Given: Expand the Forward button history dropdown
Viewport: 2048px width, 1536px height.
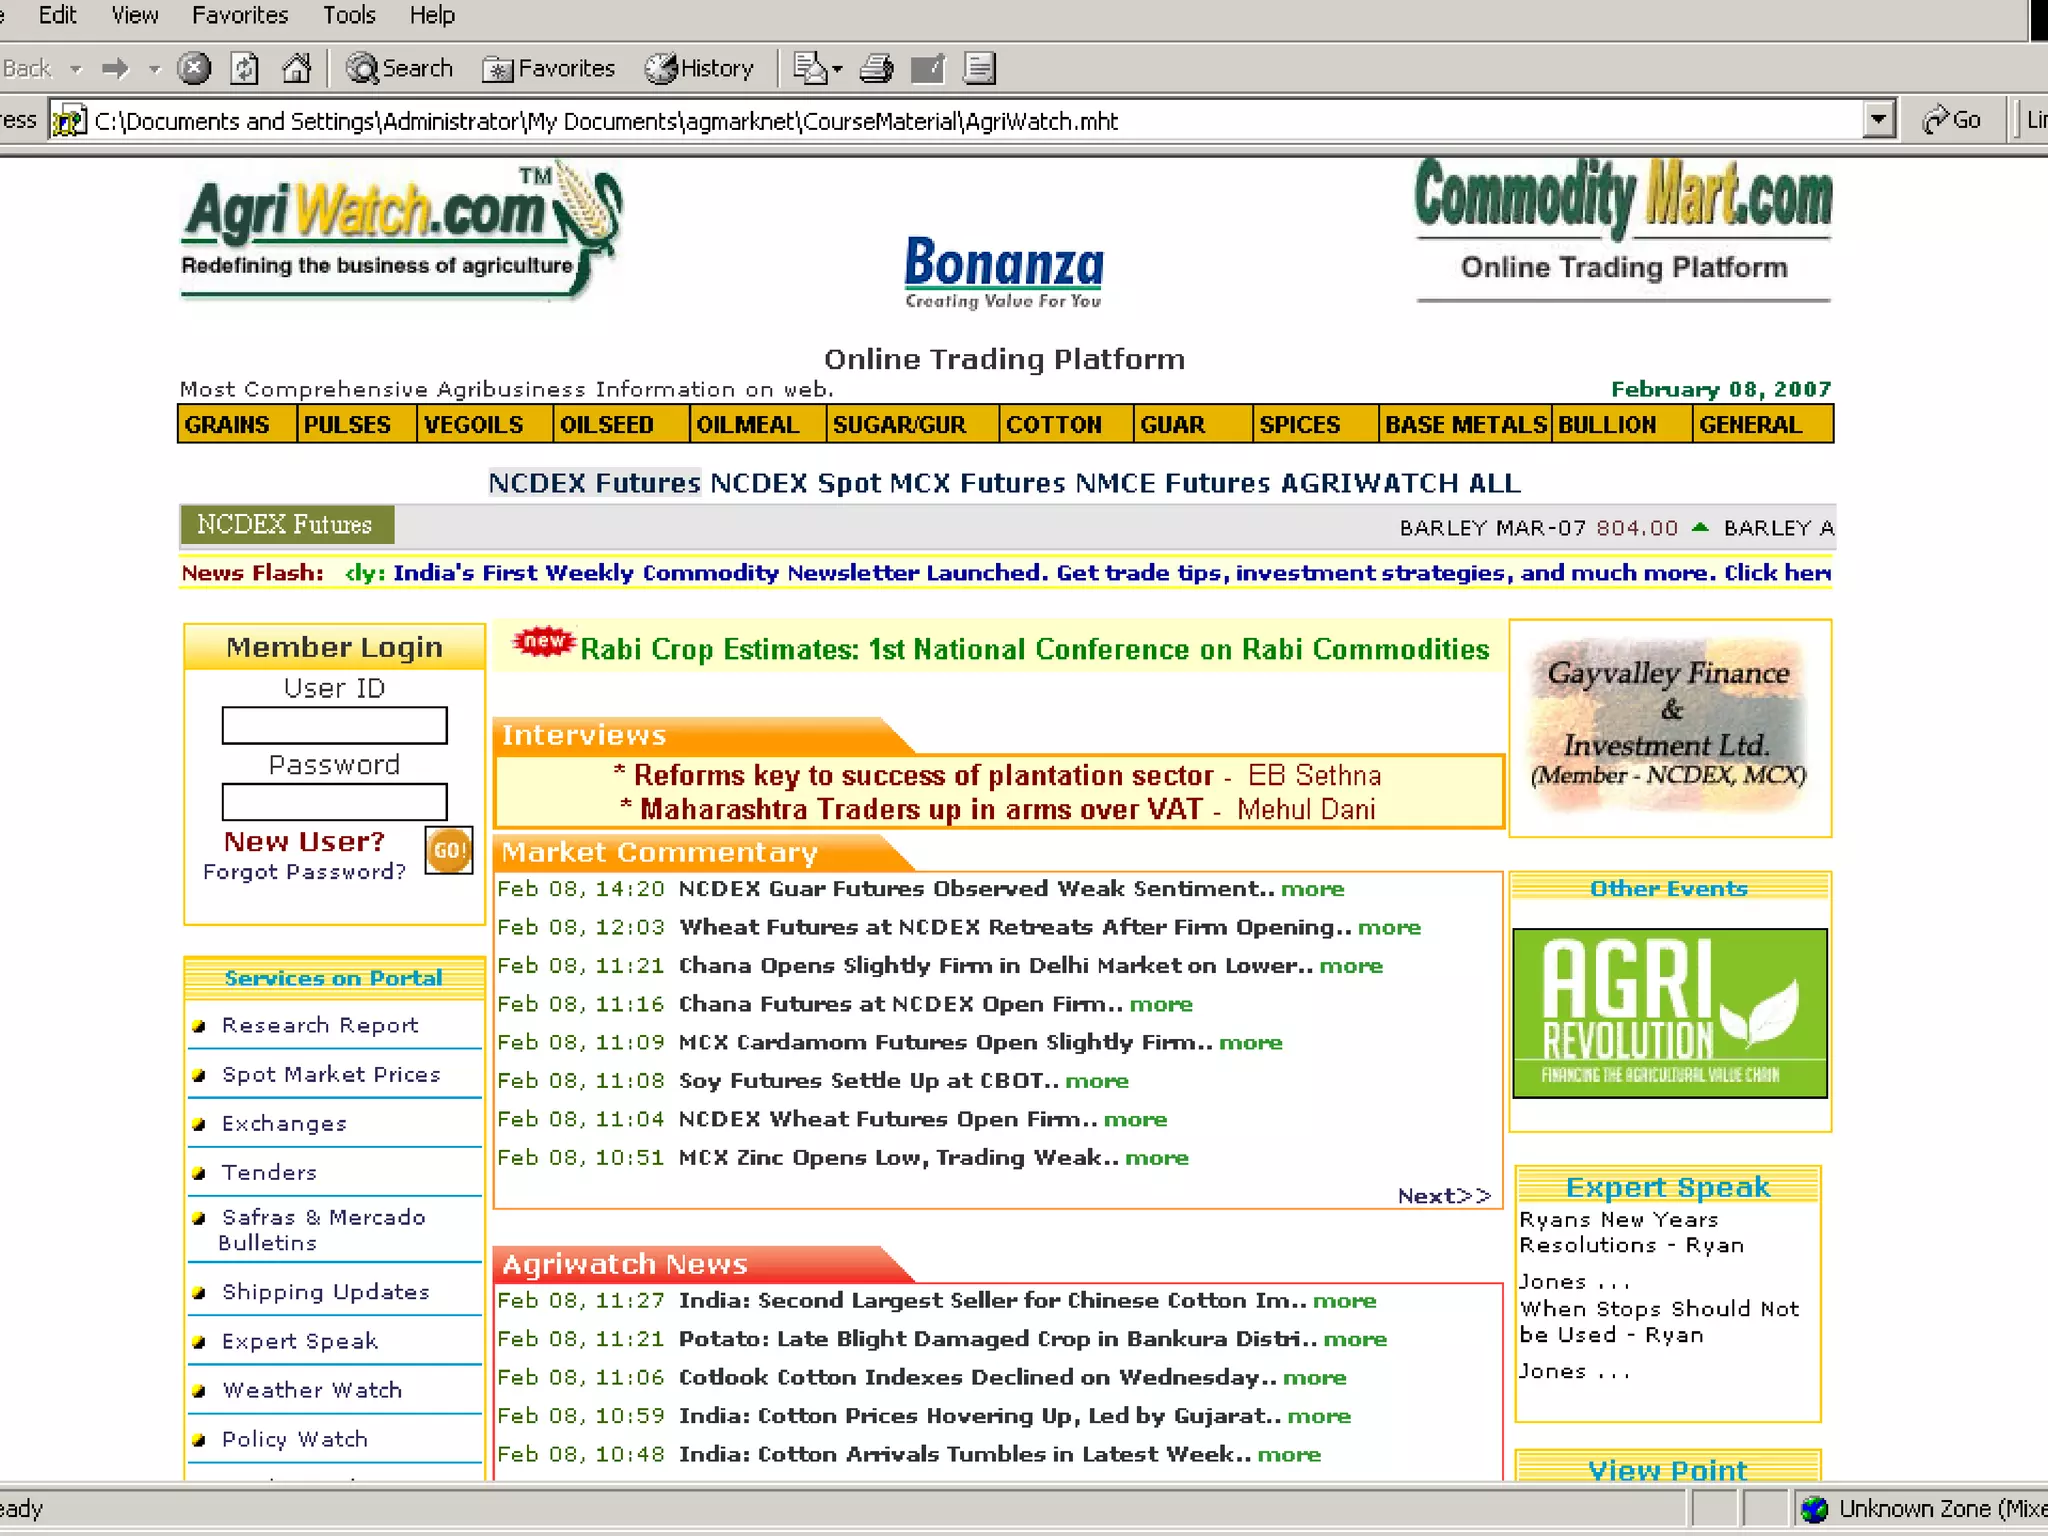Looking at the screenshot, I should (x=154, y=69).
